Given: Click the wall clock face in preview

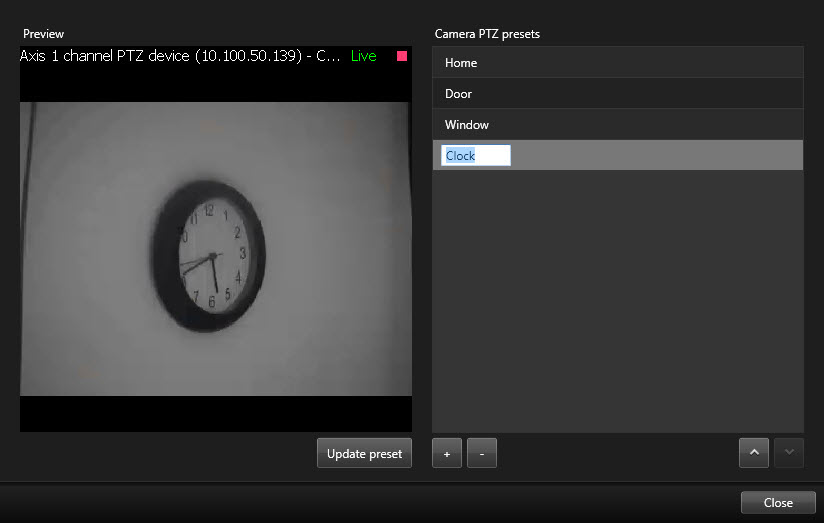Looking at the screenshot, I should coord(208,256).
